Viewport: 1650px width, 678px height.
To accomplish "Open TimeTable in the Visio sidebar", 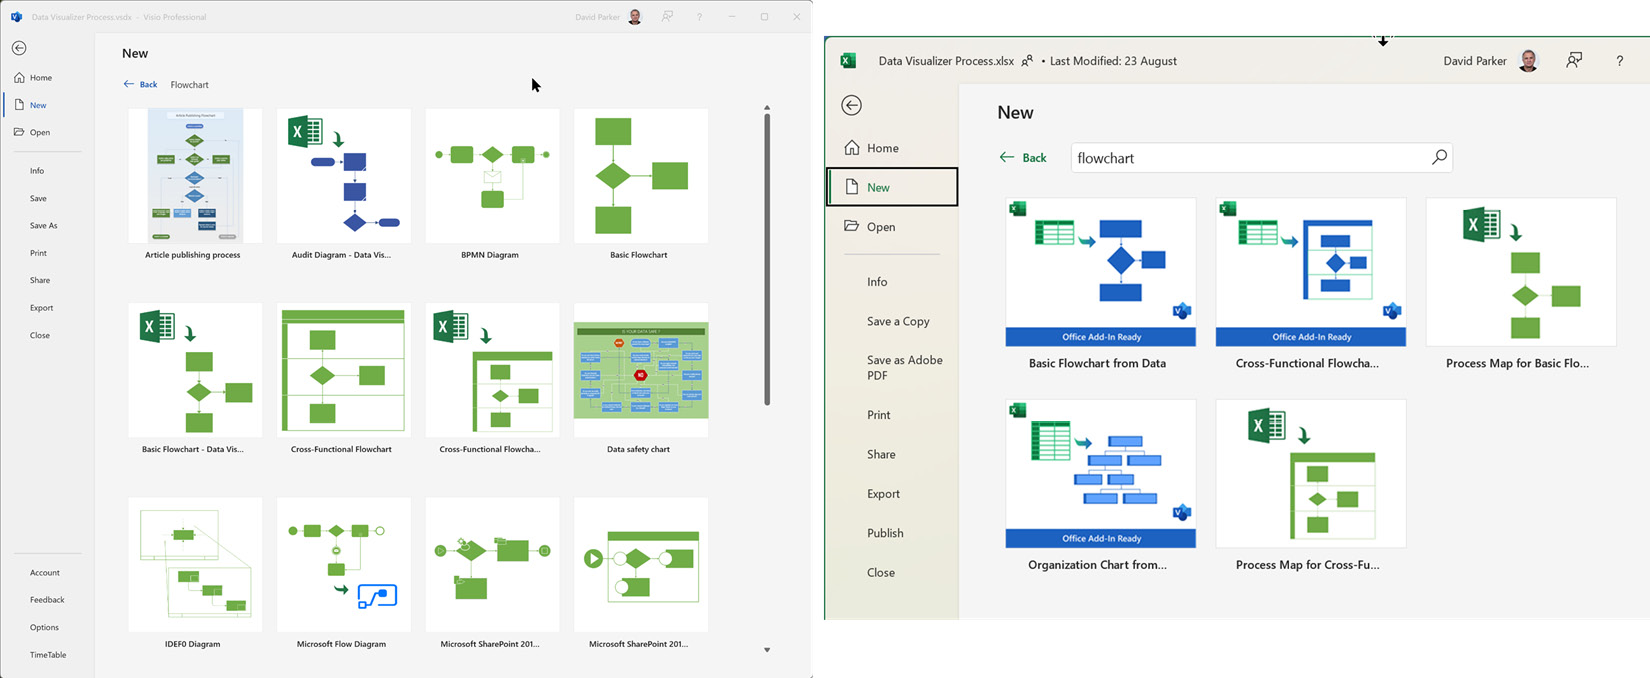I will point(48,655).
